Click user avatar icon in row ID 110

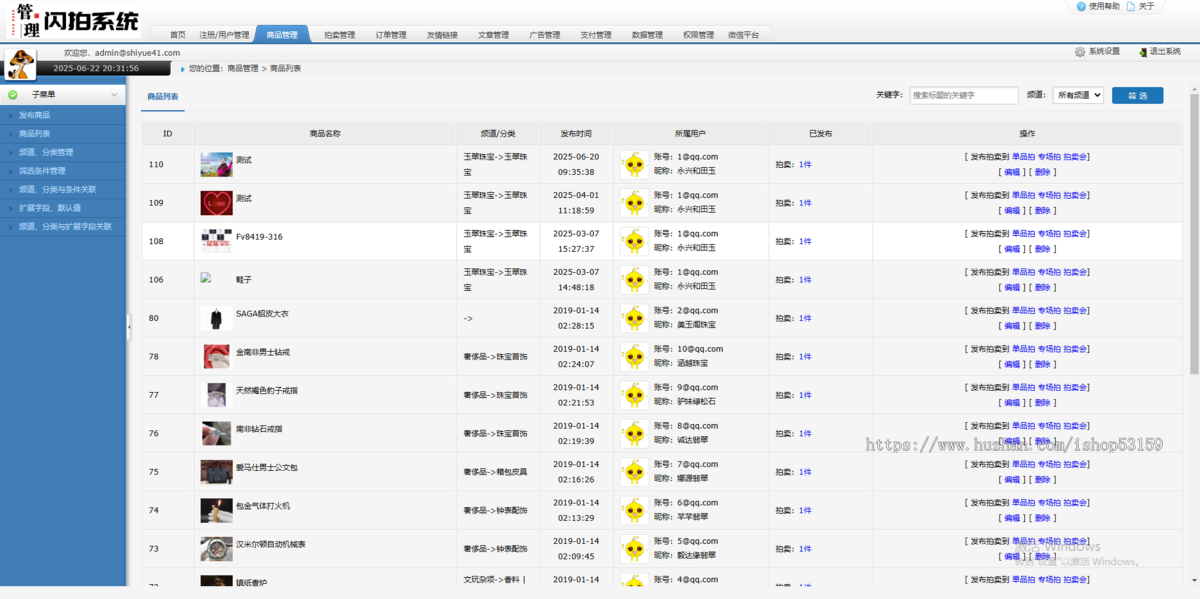pyautogui.click(x=633, y=164)
